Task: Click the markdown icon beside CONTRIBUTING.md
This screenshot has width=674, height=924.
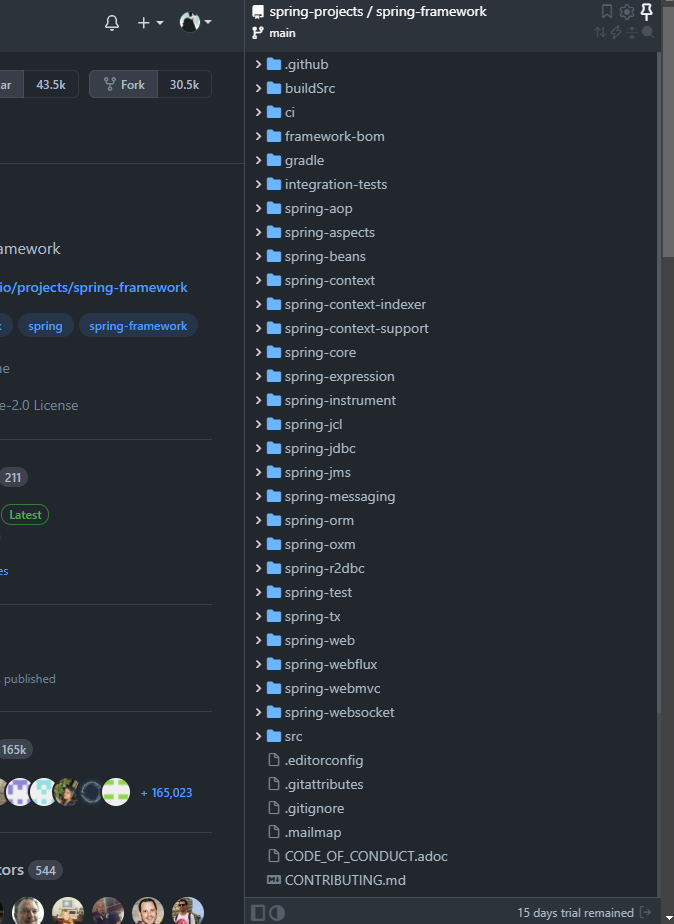Action: (274, 880)
